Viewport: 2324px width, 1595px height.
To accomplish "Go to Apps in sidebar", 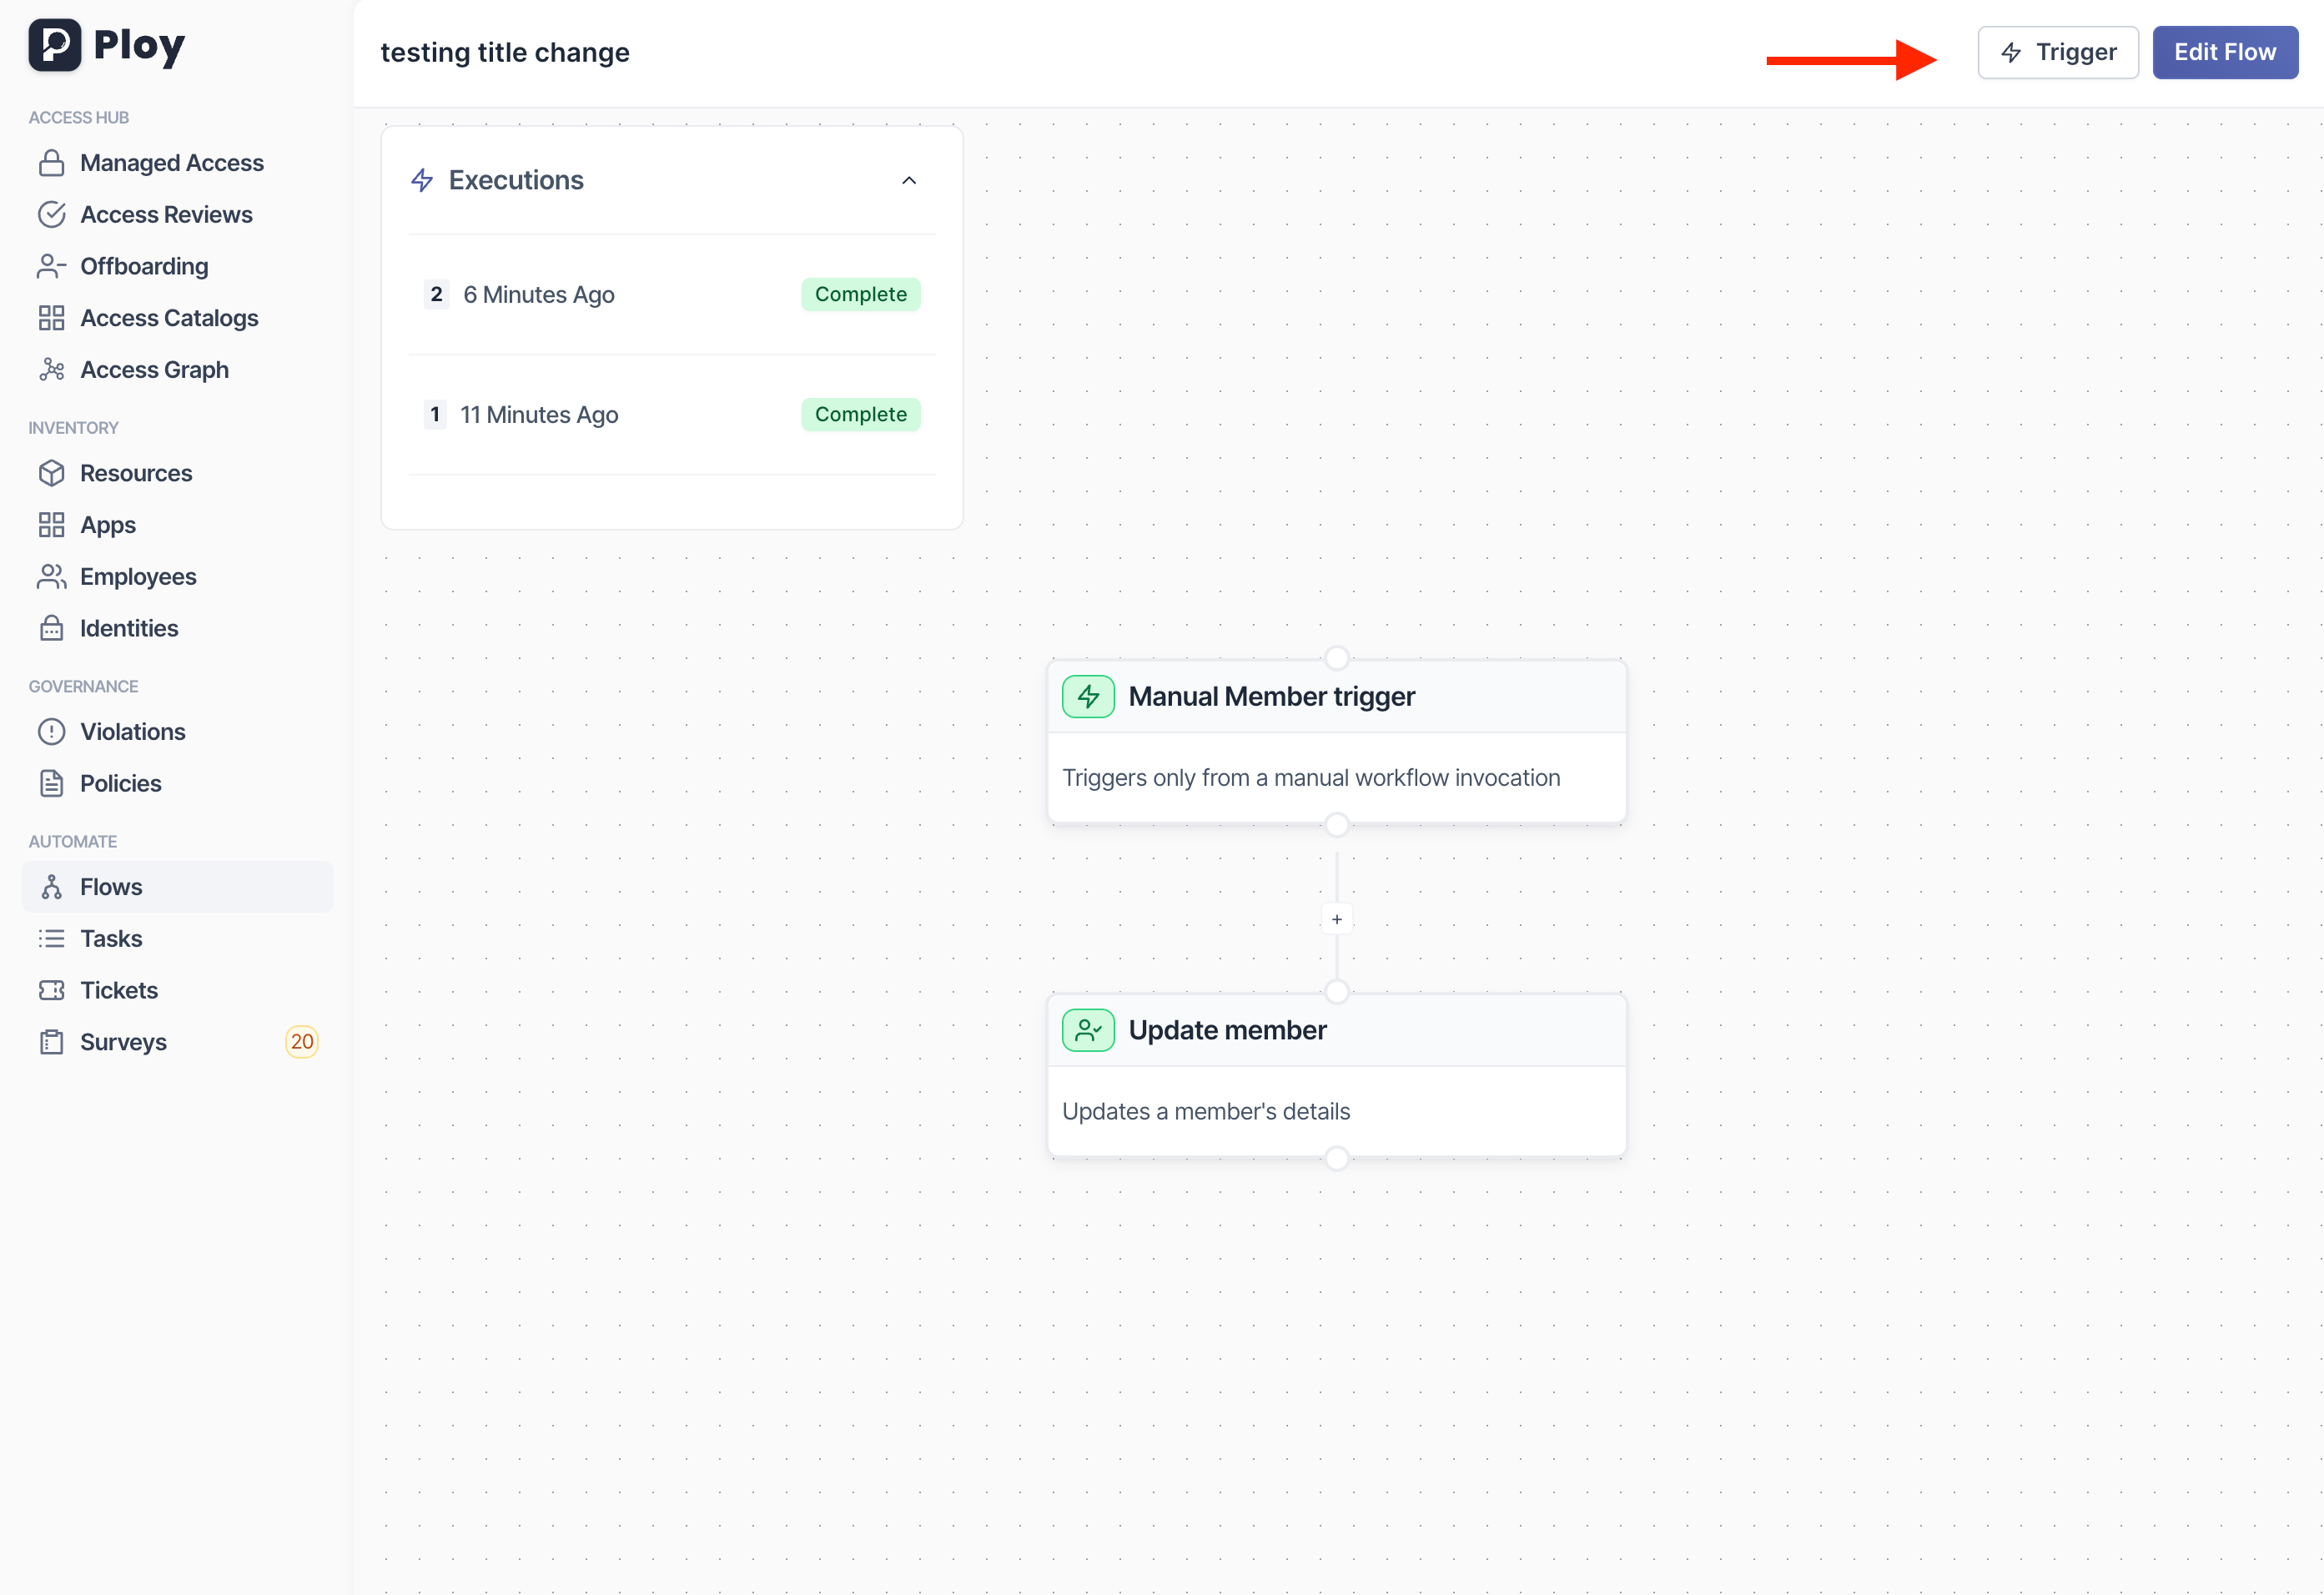I will pyautogui.click(x=177, y=525).
